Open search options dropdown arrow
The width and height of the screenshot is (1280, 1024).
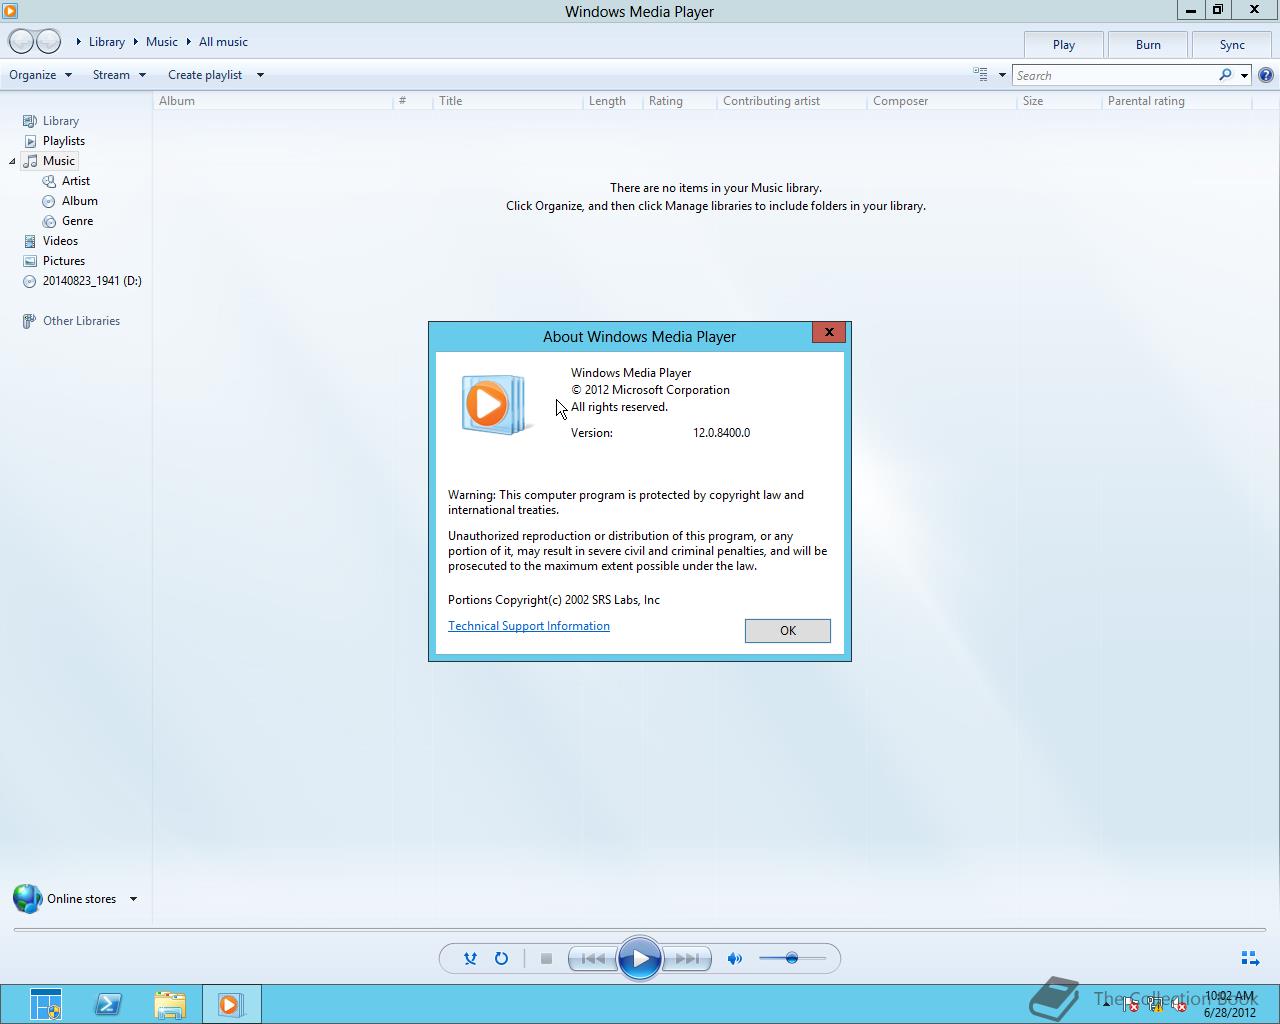coord(1244,75)
